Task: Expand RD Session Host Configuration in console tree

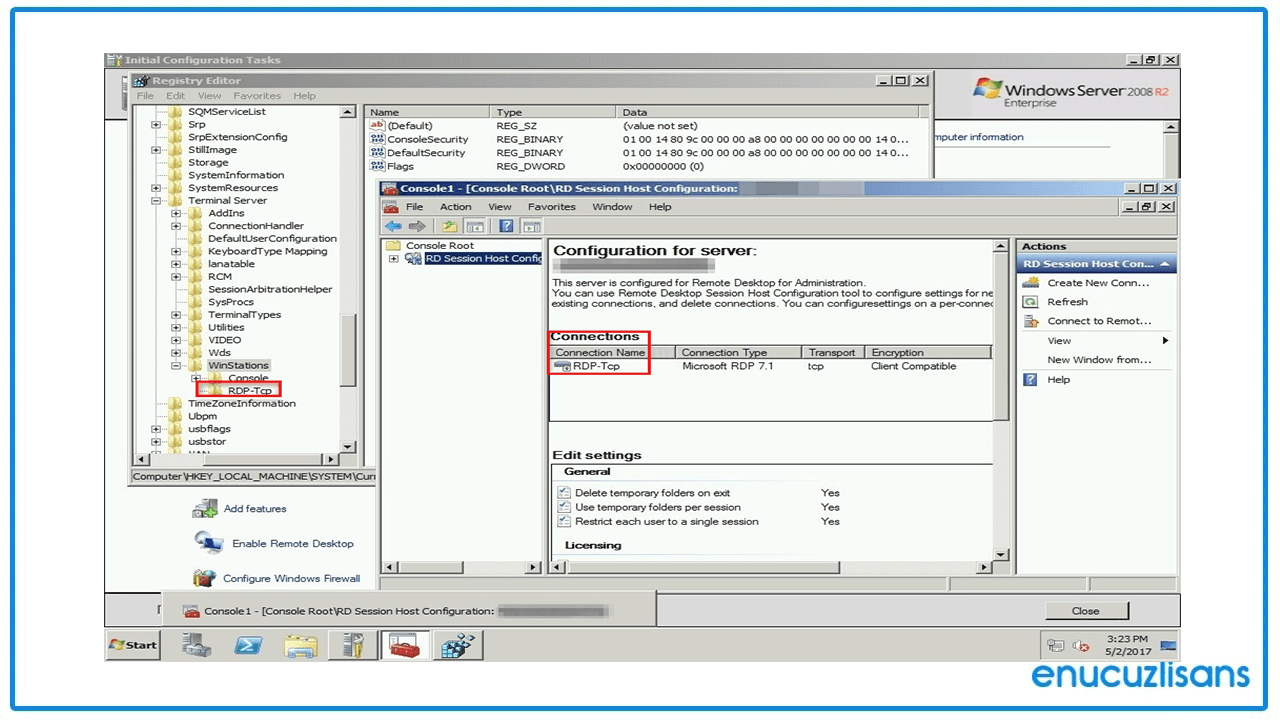Action: [393, 258]
